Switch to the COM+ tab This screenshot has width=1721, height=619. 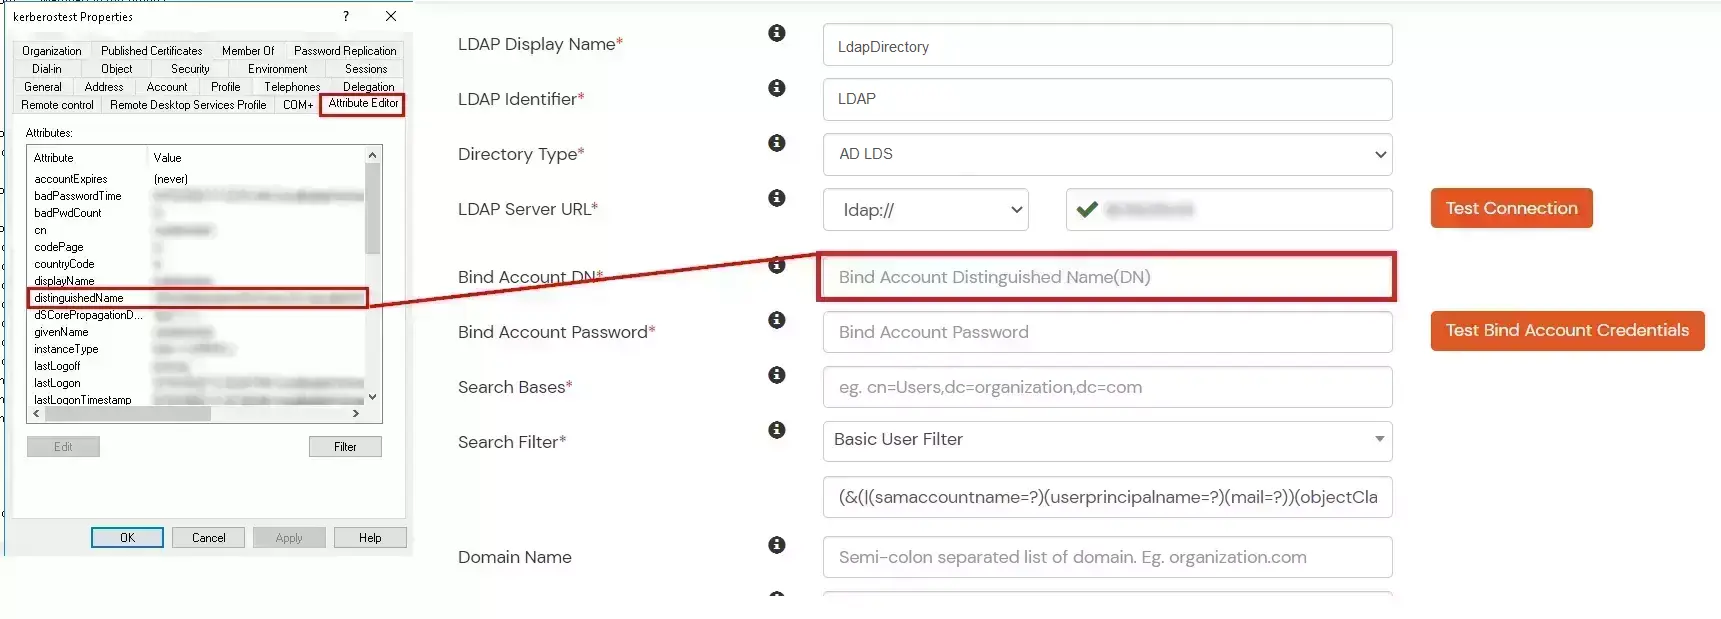tap(298, 105)
